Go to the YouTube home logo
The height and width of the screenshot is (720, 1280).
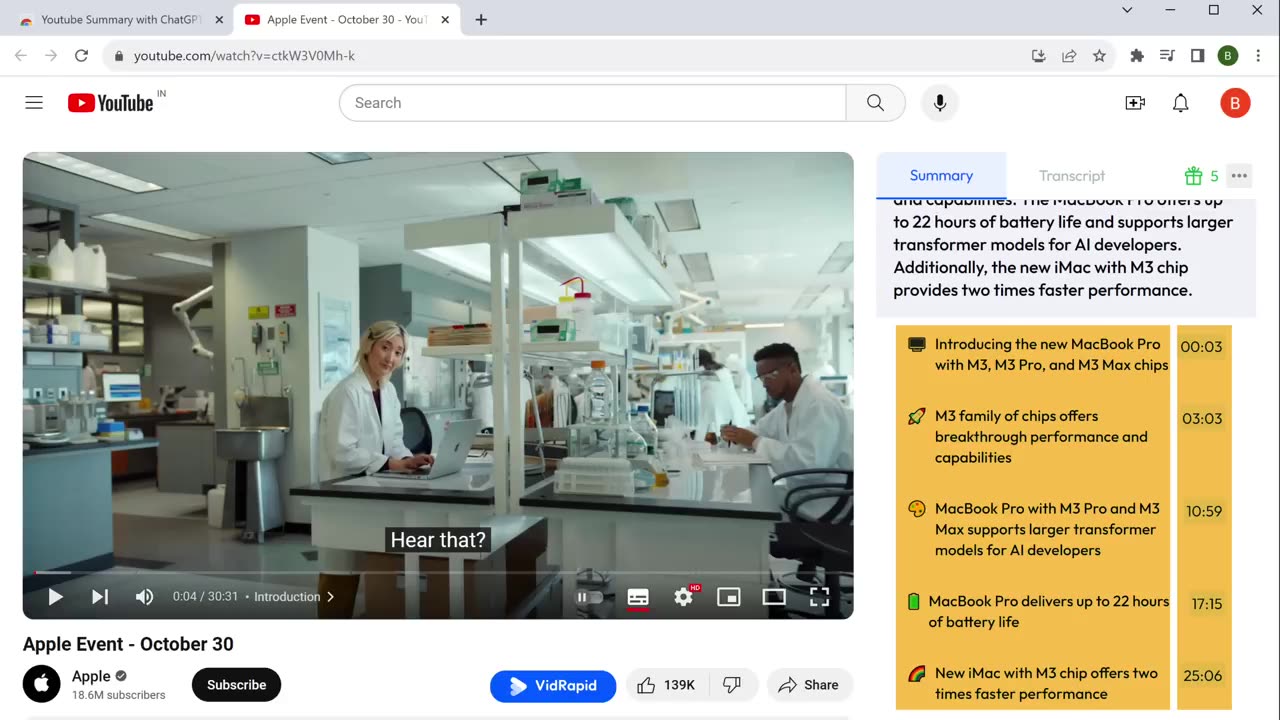(111, 103)
